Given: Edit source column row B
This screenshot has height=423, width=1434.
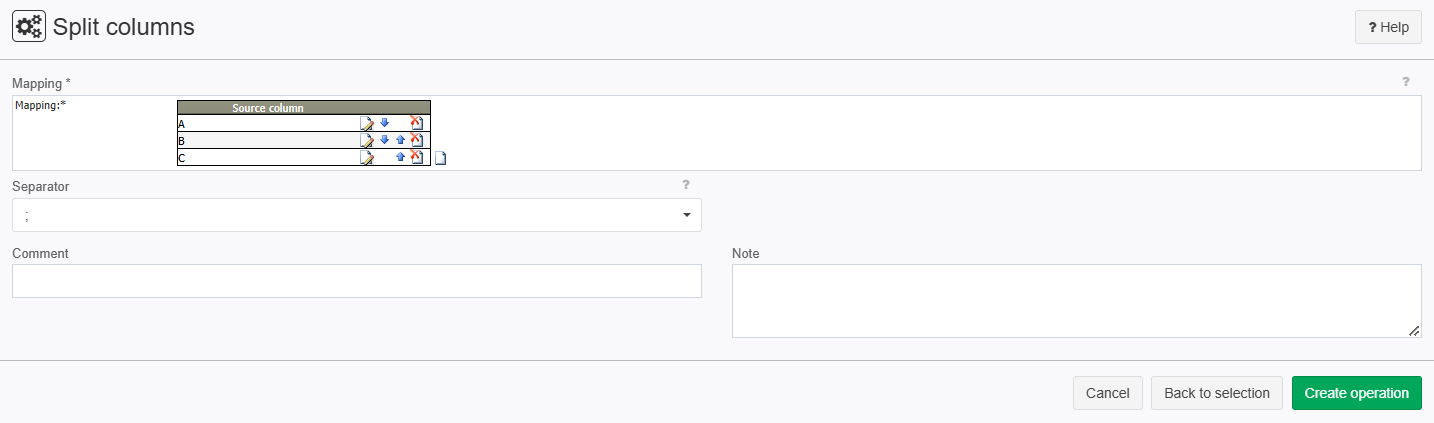Looking at the screenshot, I should 367,141.
